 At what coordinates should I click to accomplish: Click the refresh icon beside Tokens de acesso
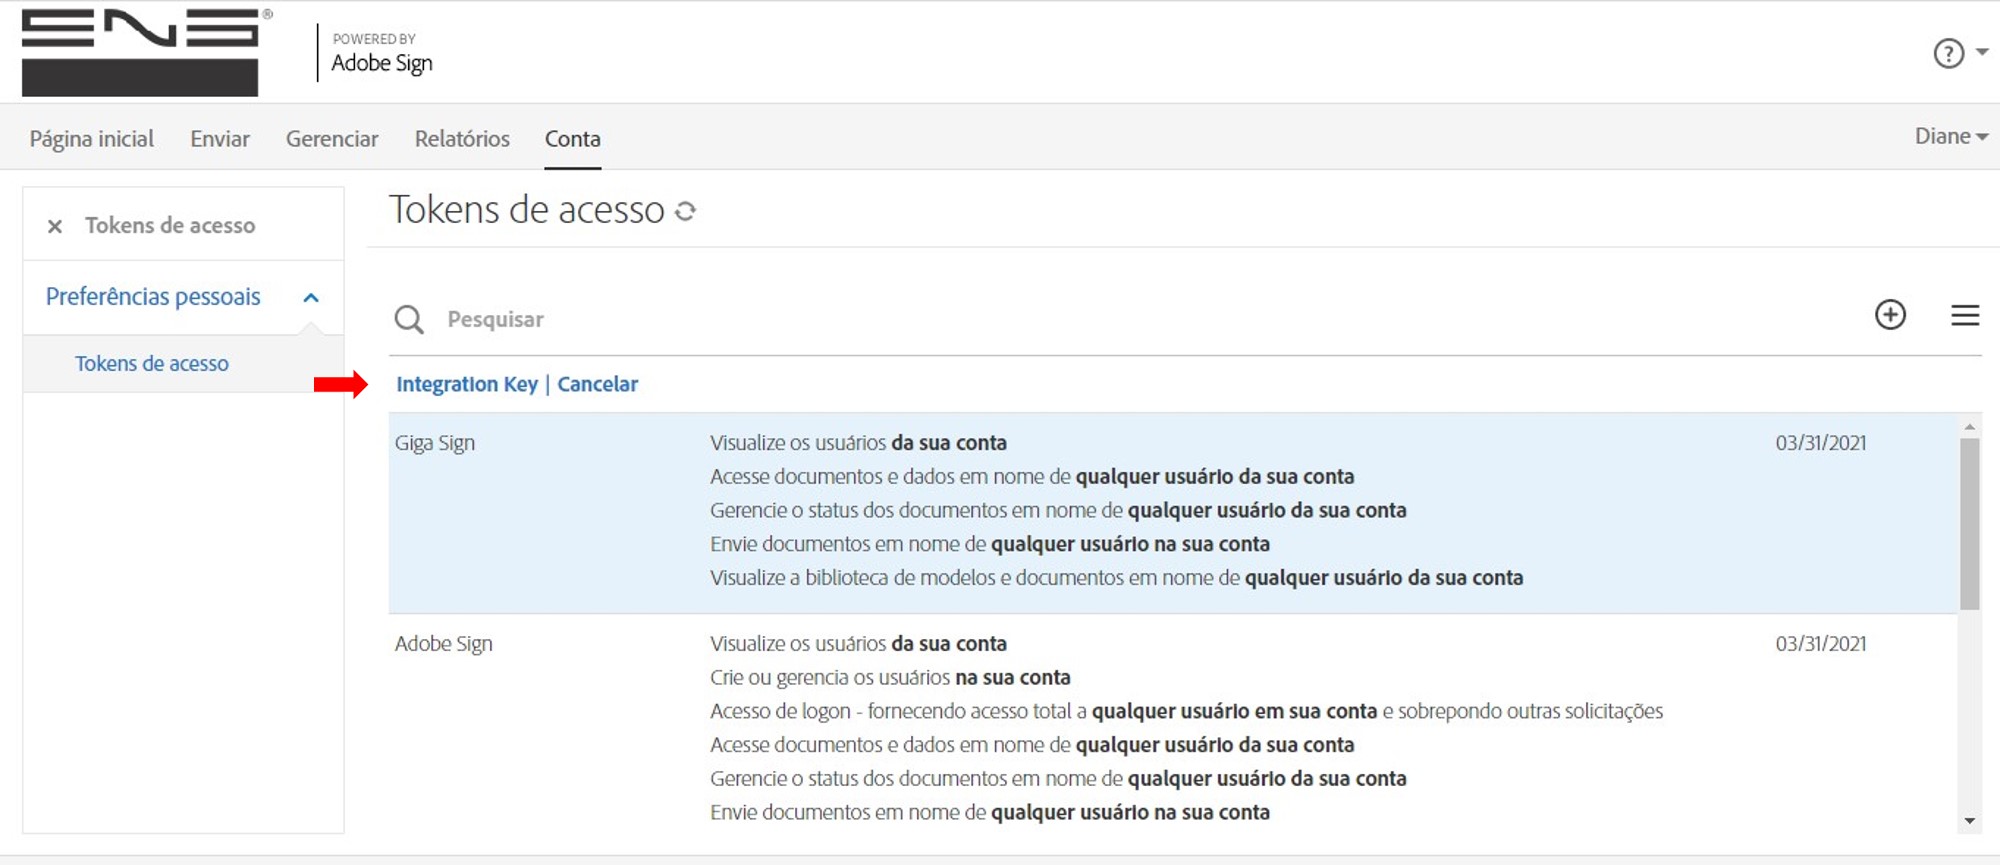click(x=685, y=211)
